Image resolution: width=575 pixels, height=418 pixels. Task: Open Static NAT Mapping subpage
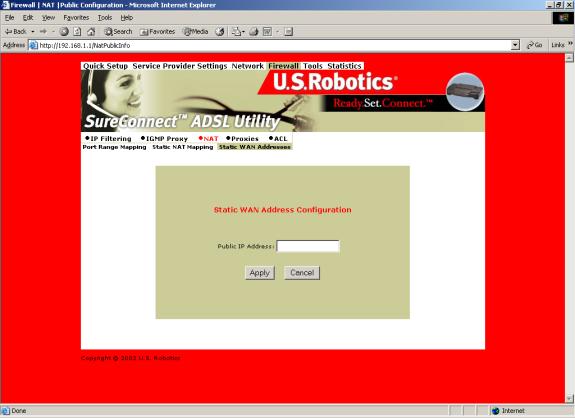point(183,147)
